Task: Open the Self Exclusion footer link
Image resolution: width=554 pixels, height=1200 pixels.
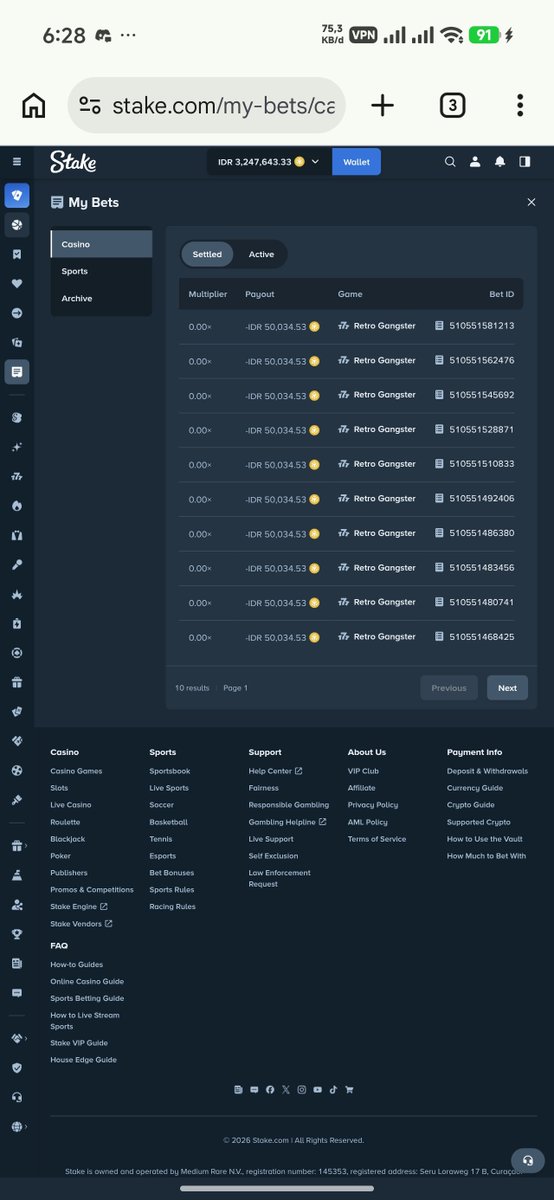Action: click(273, 856)
